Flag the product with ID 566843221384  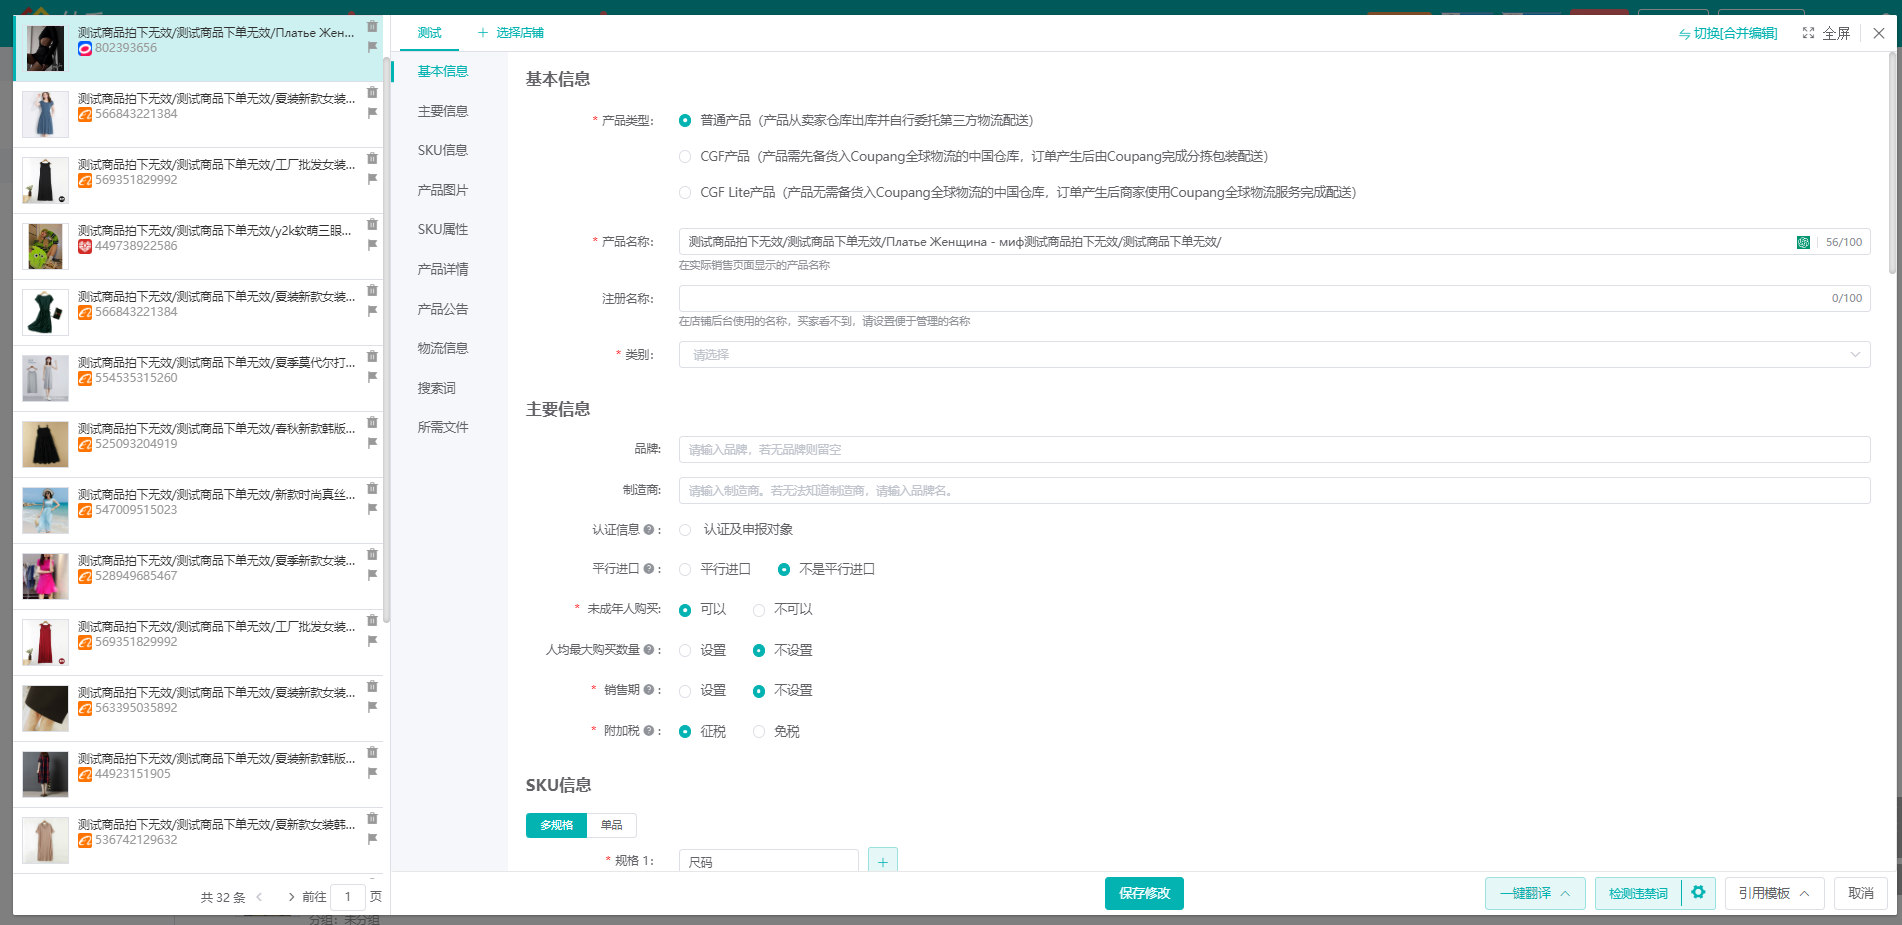pyautogui.click(x=372, y=113)
